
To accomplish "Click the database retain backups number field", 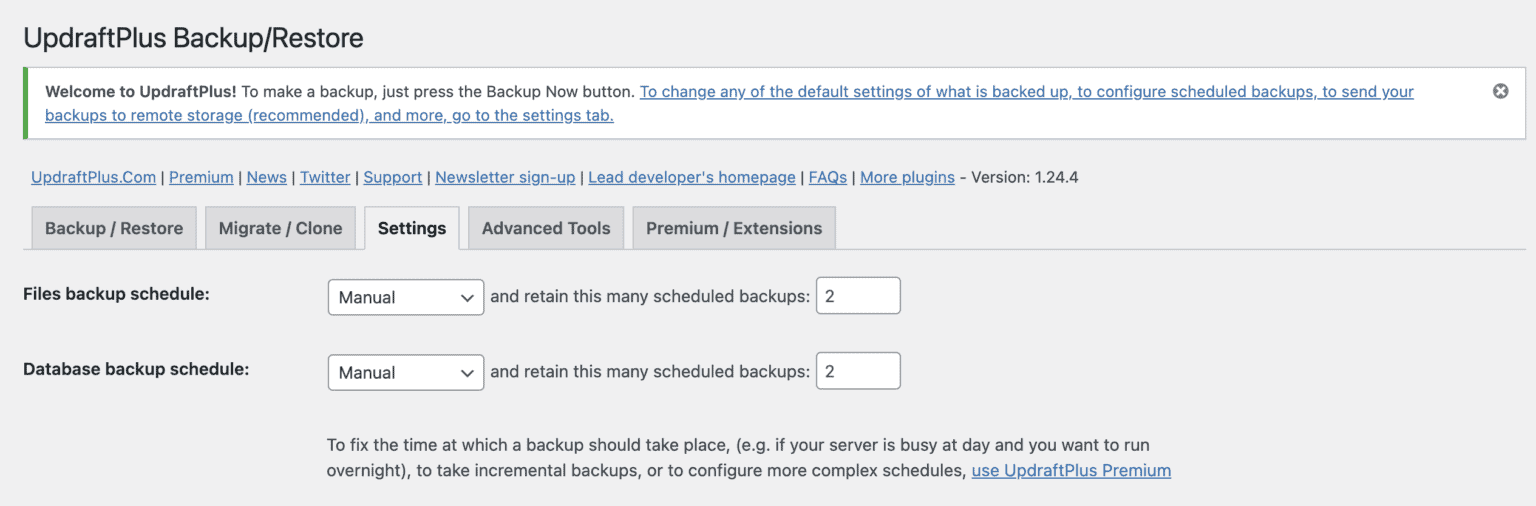I will tap(858, 371).
